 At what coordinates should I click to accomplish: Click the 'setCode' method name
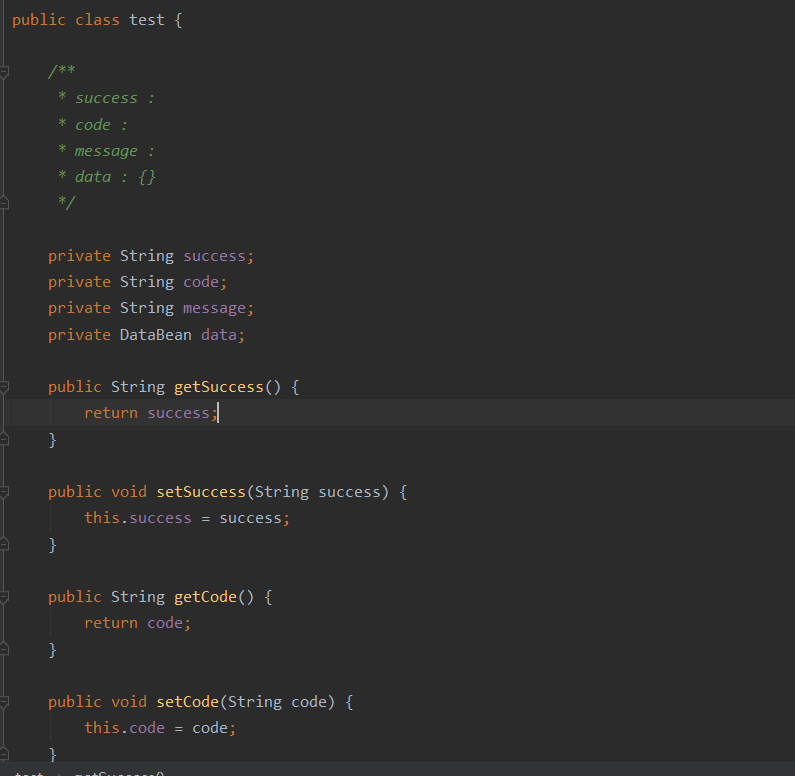click(x=188, y=702)
